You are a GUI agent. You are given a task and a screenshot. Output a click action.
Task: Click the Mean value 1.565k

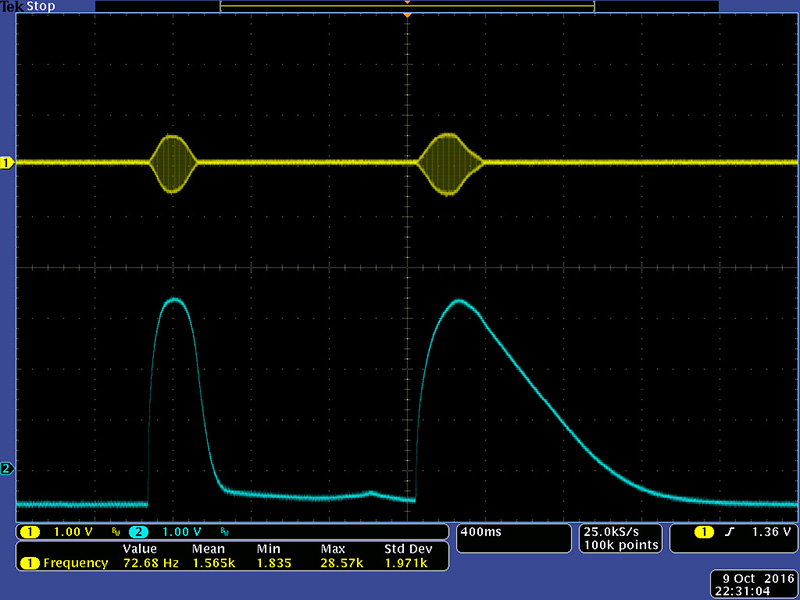tap(213, 563)
